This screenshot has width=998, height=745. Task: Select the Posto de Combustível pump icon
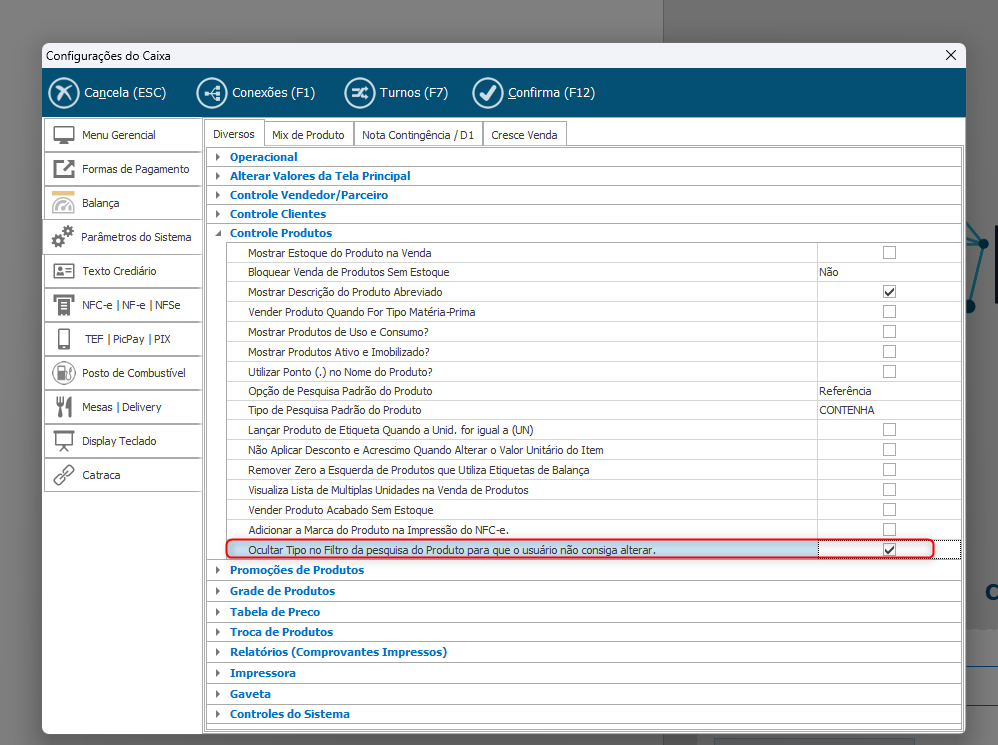tap(64, 373)
